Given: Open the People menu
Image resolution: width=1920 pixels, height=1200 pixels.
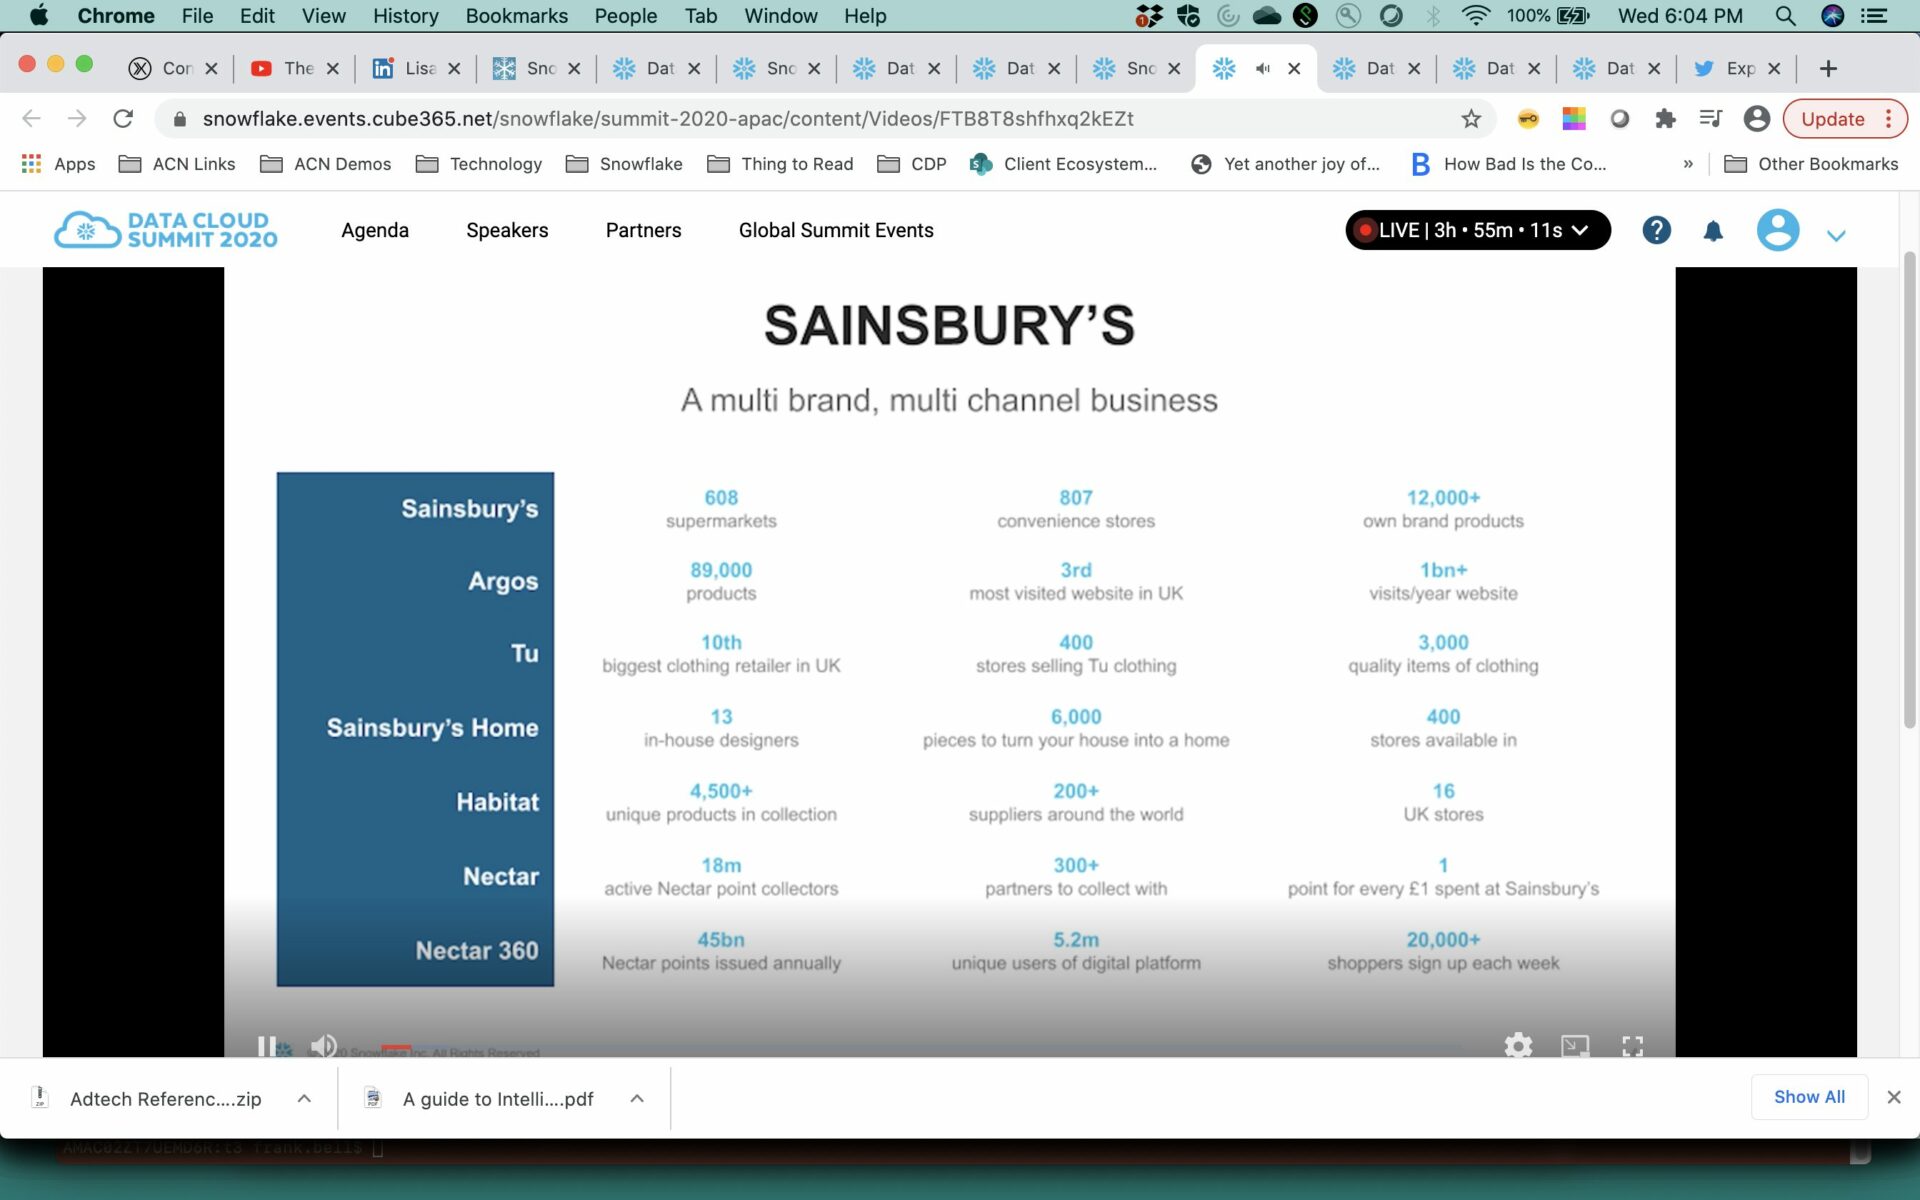Looking at the screenshot, I should [x=625, y=16].
